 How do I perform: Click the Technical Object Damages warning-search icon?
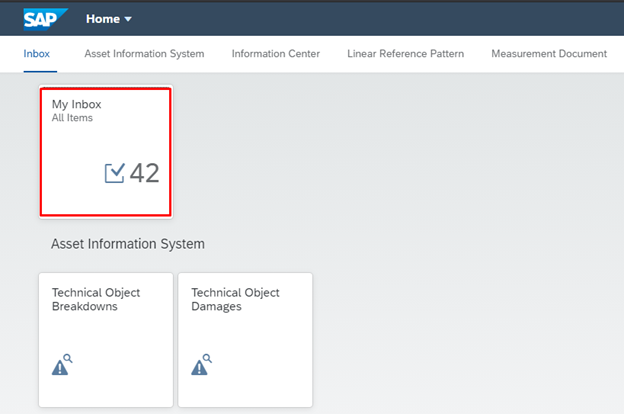point(201,365)
